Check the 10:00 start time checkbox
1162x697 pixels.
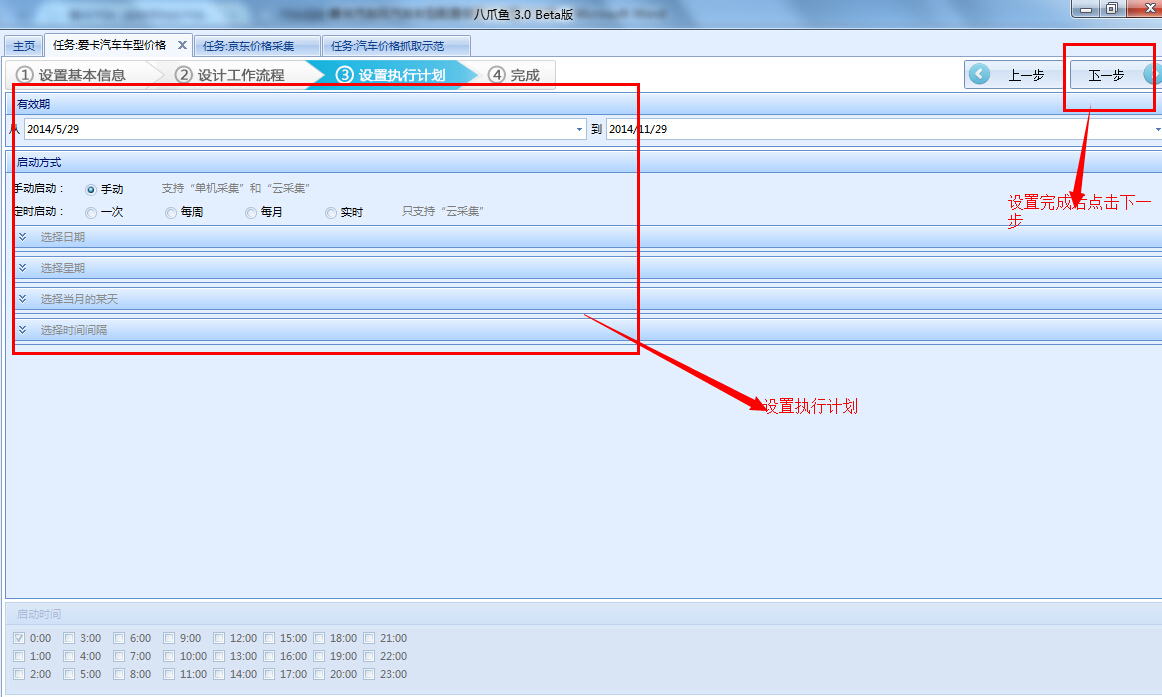(x=169, y=656)
